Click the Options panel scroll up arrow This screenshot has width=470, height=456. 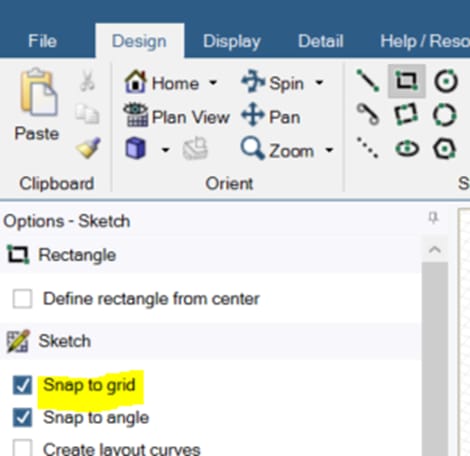point(435,250)
